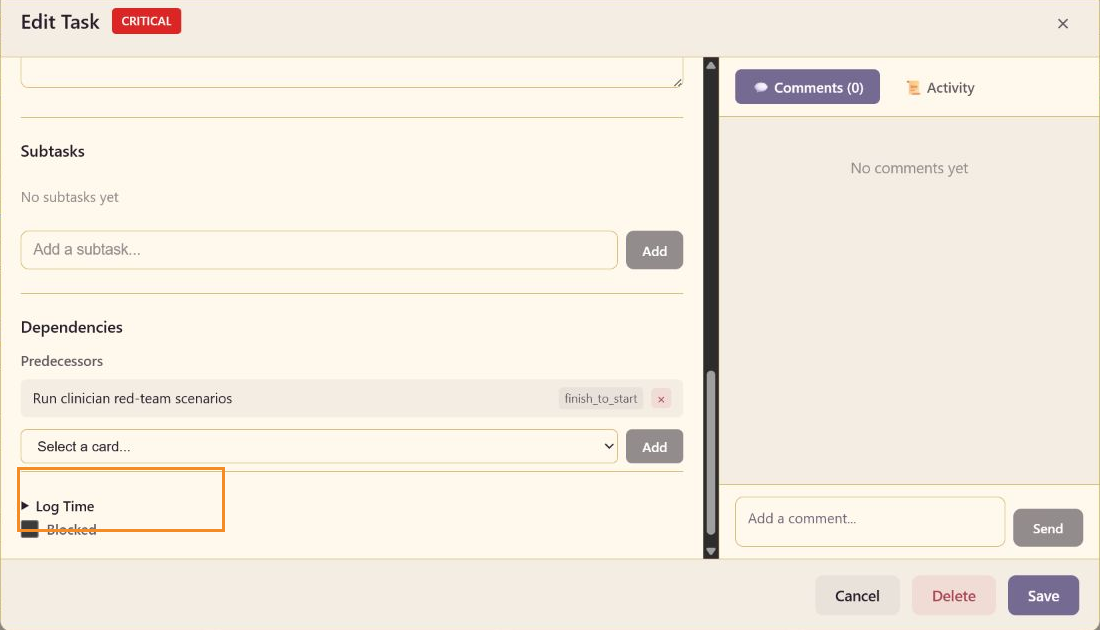Screen dimensions: 1100x630
Task: Save the task changes
Action: tap(1043, 596)
